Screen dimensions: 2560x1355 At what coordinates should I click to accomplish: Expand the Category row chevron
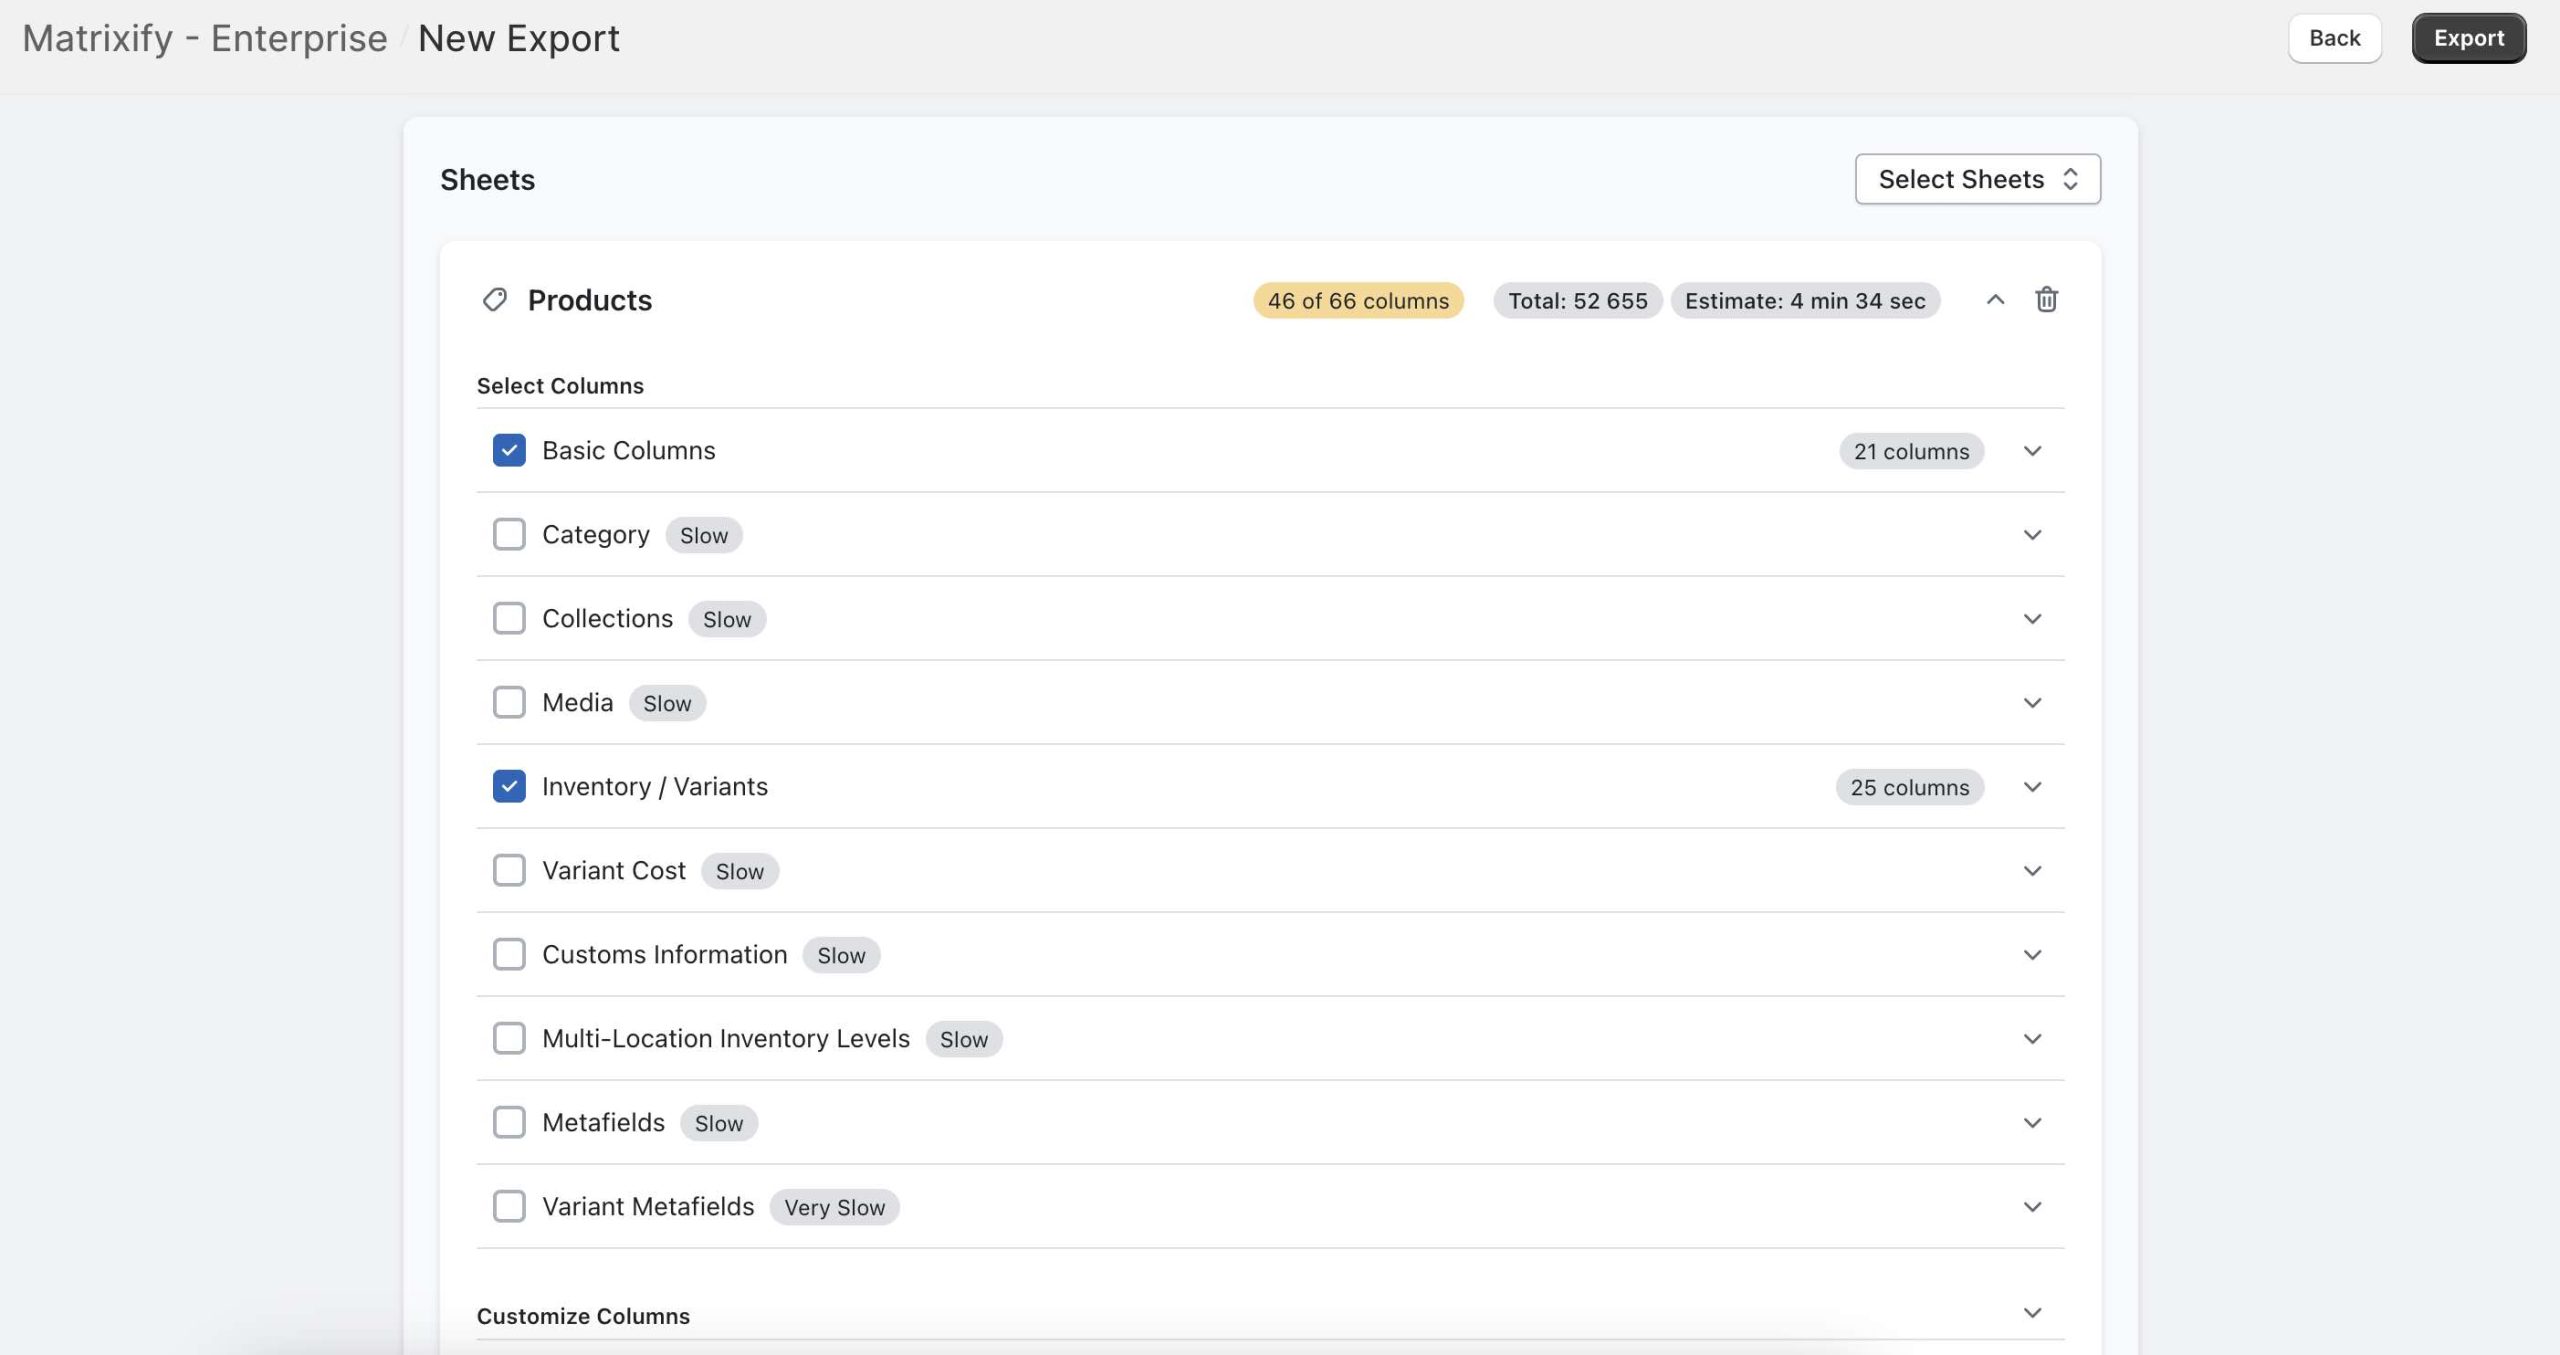click(2032, 535)
